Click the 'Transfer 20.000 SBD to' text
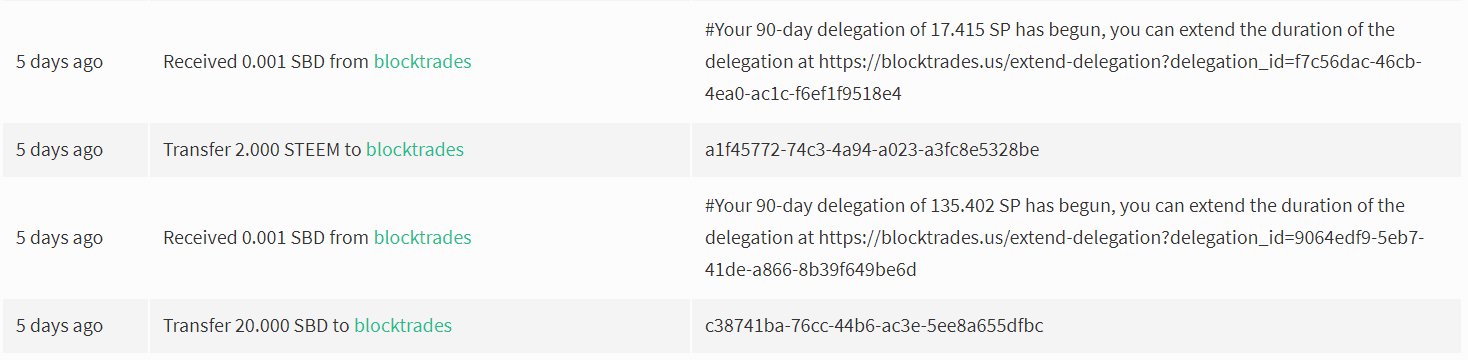The width and height of the screenshot is (1468, 360). (x=256, y=326)
